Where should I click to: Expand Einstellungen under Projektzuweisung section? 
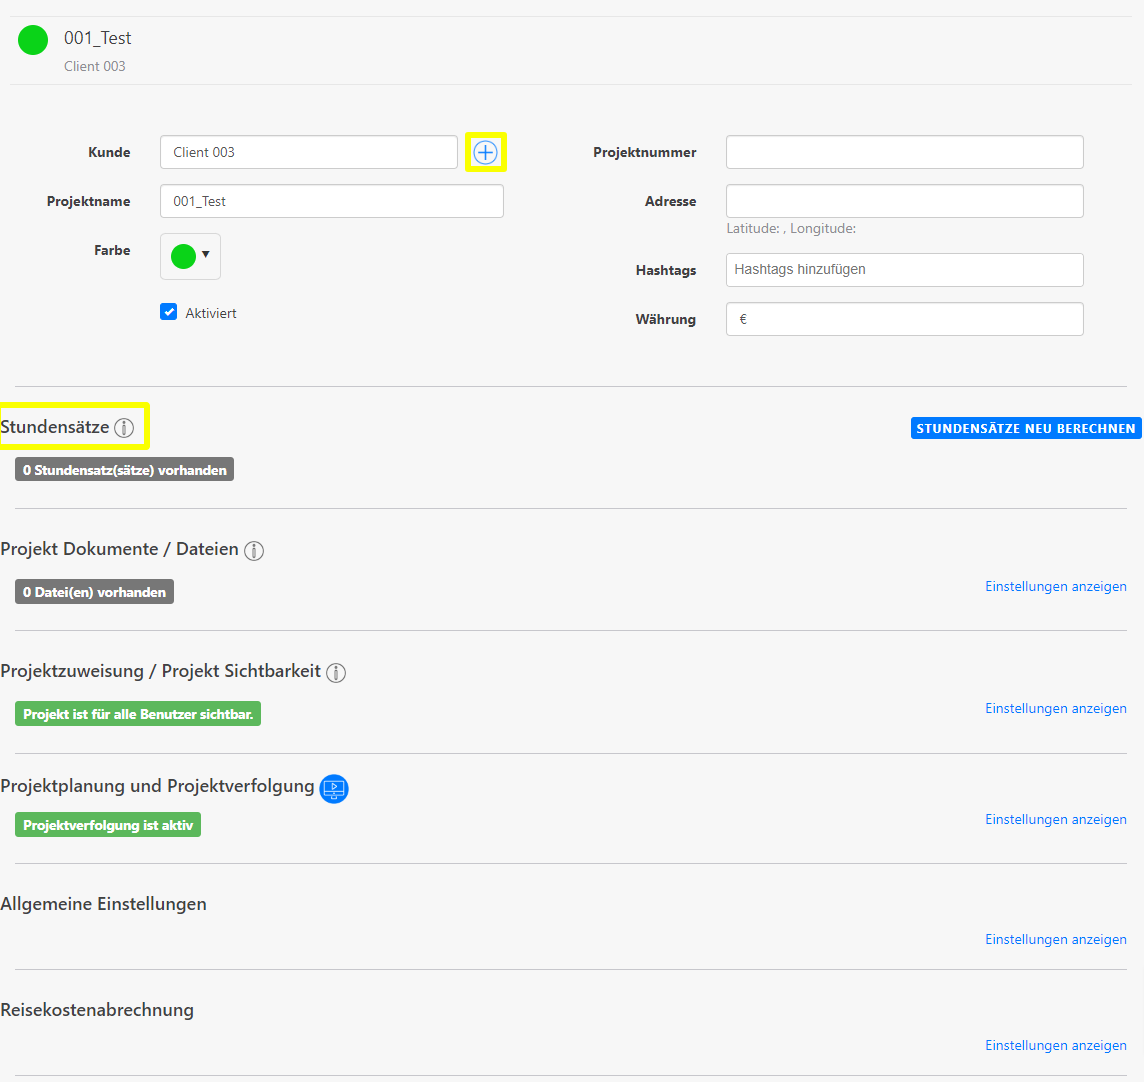click(x=1055, y=708)
